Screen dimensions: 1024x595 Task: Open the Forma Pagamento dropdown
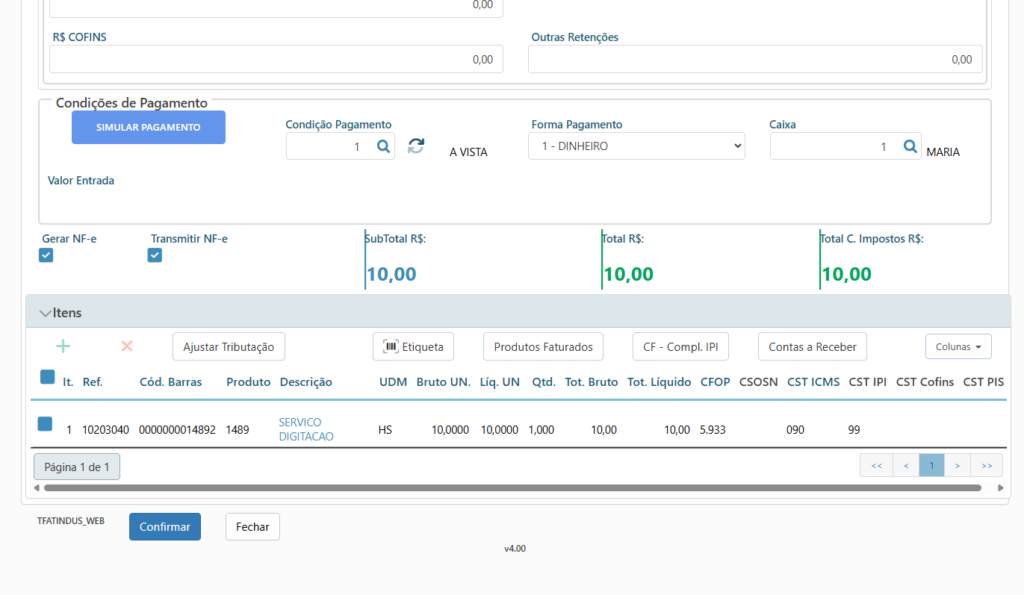[636, 146]
